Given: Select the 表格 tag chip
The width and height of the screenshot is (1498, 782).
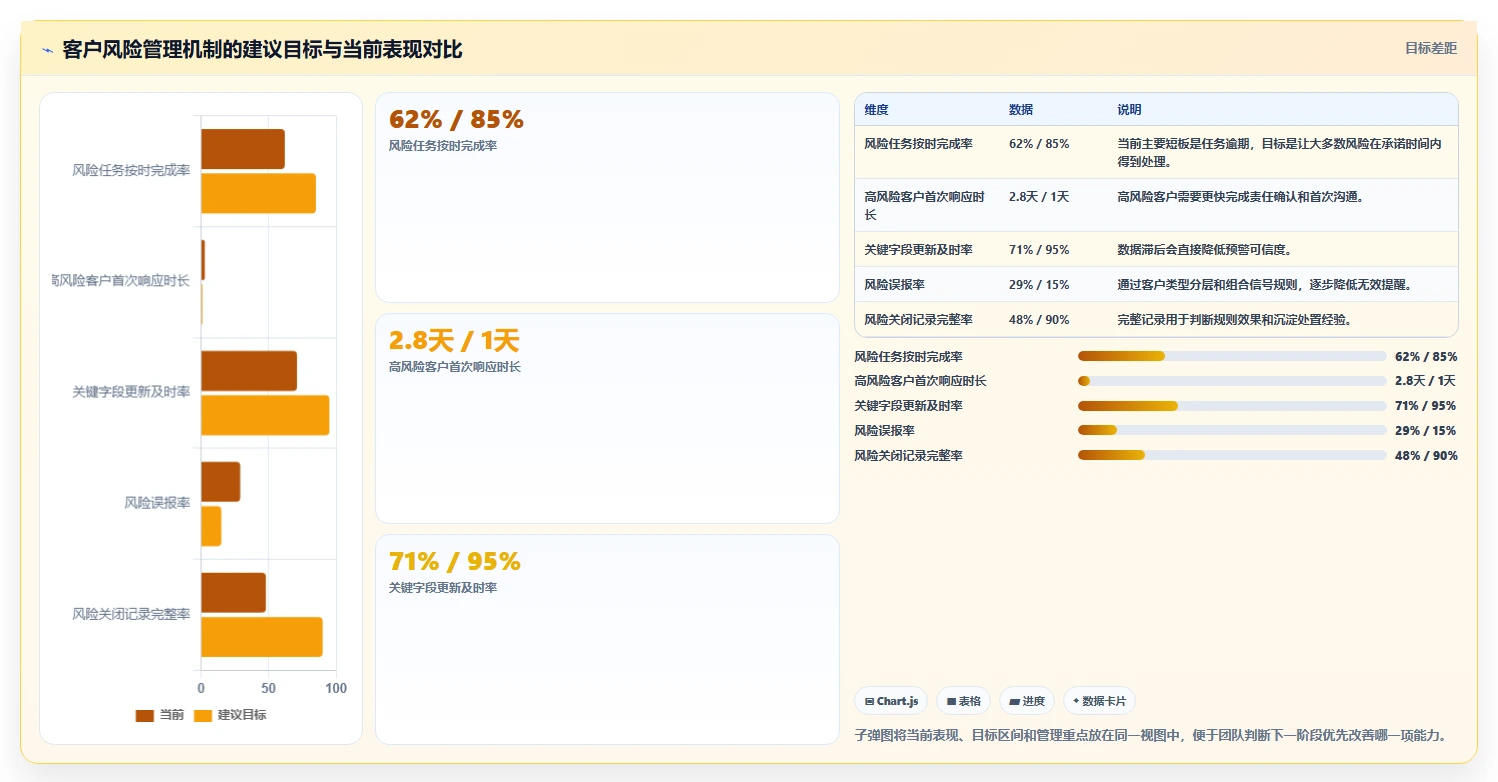Looking at the screenshot, I should [964, 701].
